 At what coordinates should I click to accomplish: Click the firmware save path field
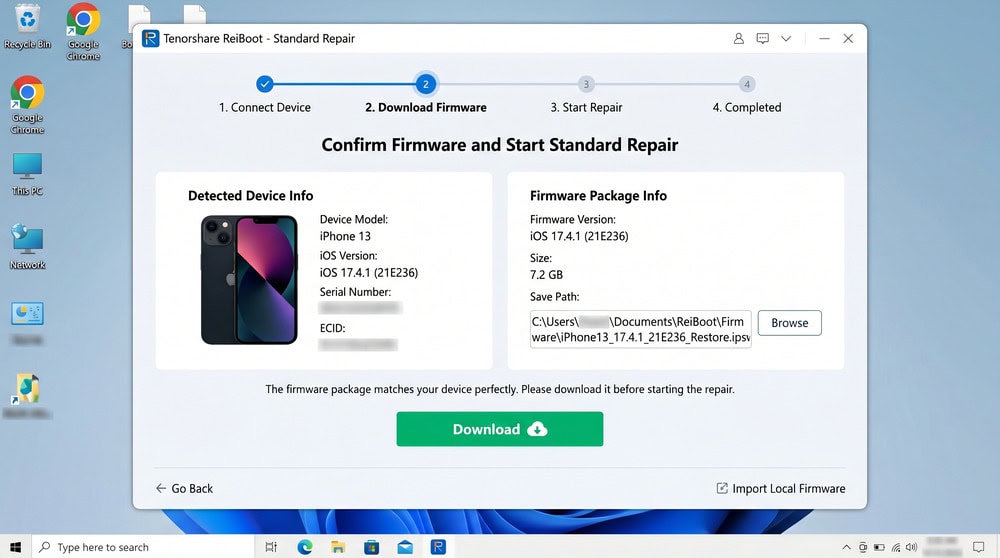640,329
